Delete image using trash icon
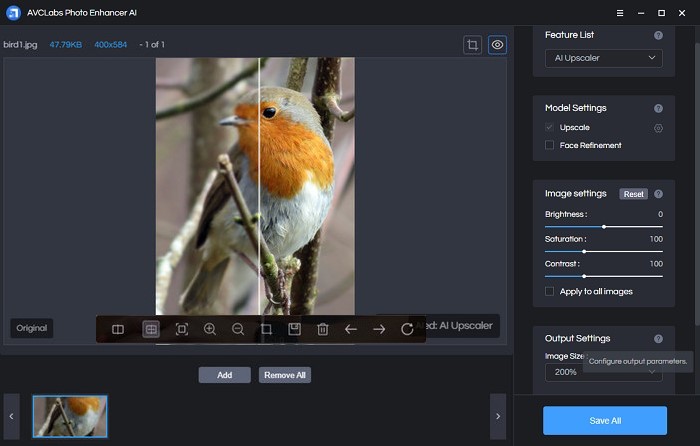This screenshot has width=700, height=446. coord(323,329)
